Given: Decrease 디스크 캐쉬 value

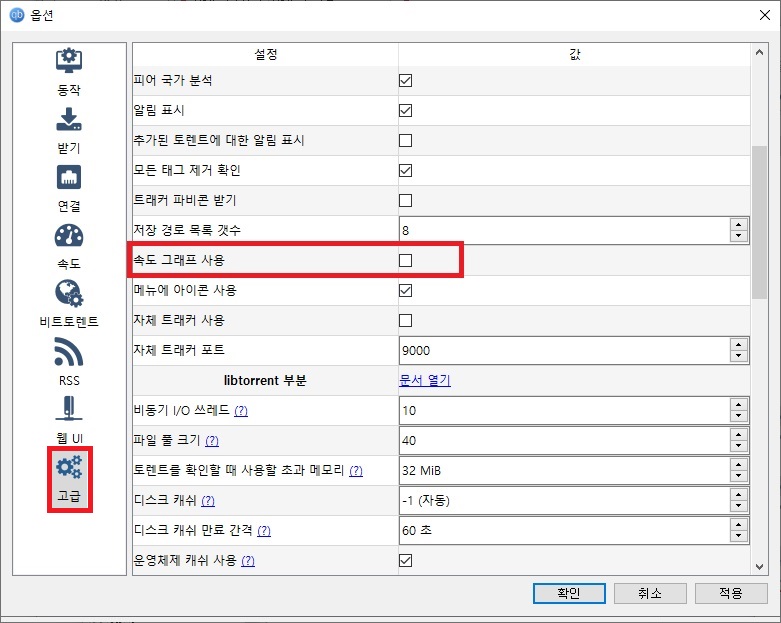Looking at the screenshot, I should (x=739, y=506).
